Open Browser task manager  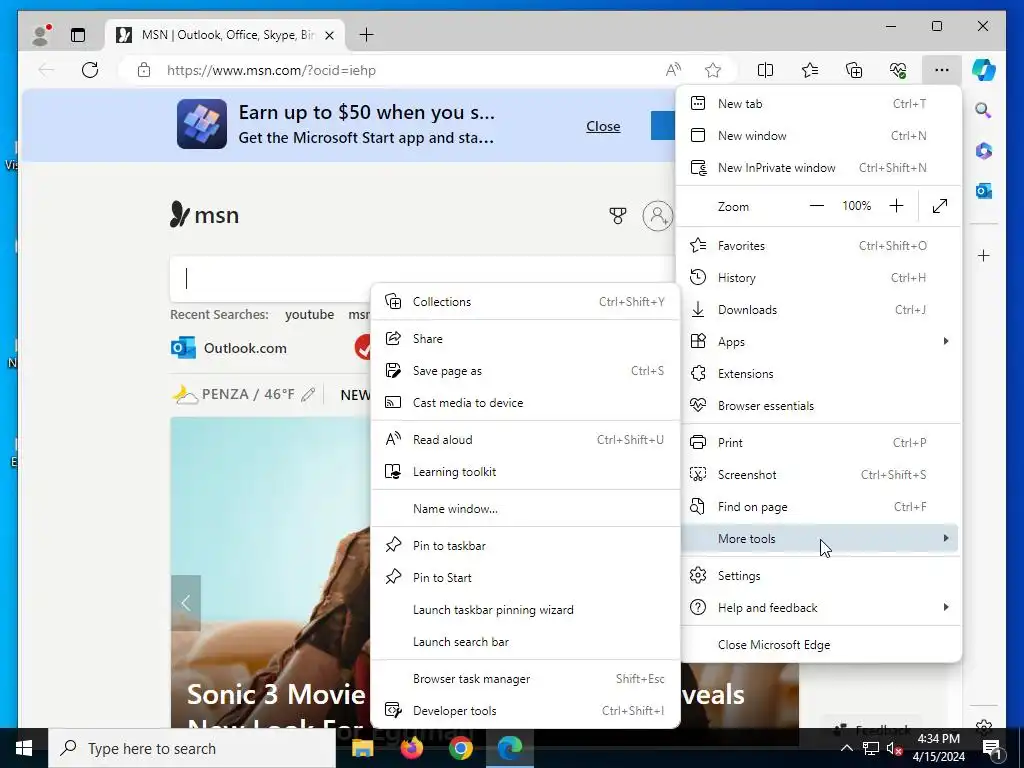[x=525, y=679]
